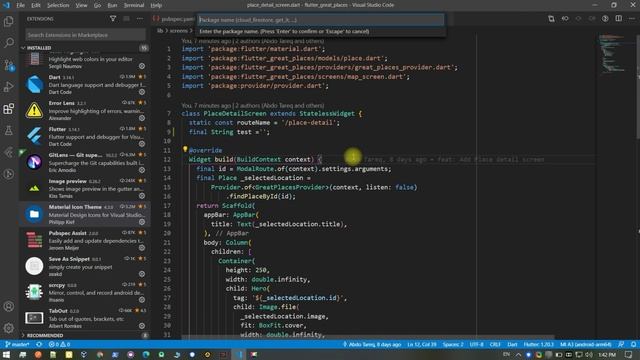This screenshot has height=360, width=640.
Task: Click the GitLens open changes editor icon
Action: coord(551,19)
